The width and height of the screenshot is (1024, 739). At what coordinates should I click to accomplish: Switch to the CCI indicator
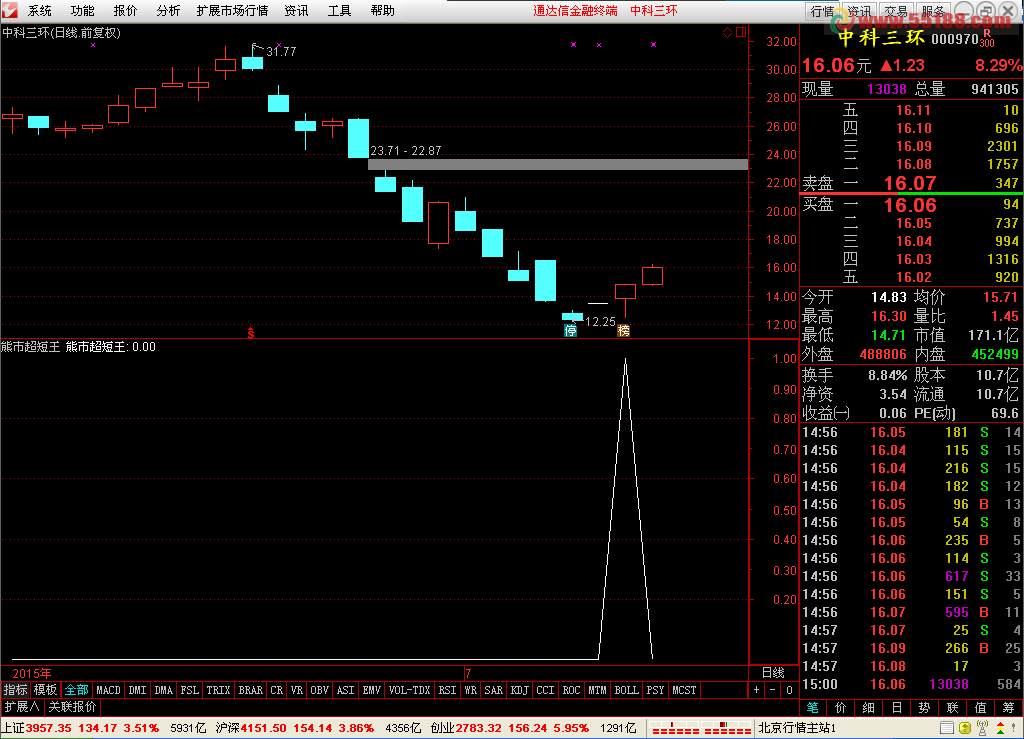pos(545,689)
